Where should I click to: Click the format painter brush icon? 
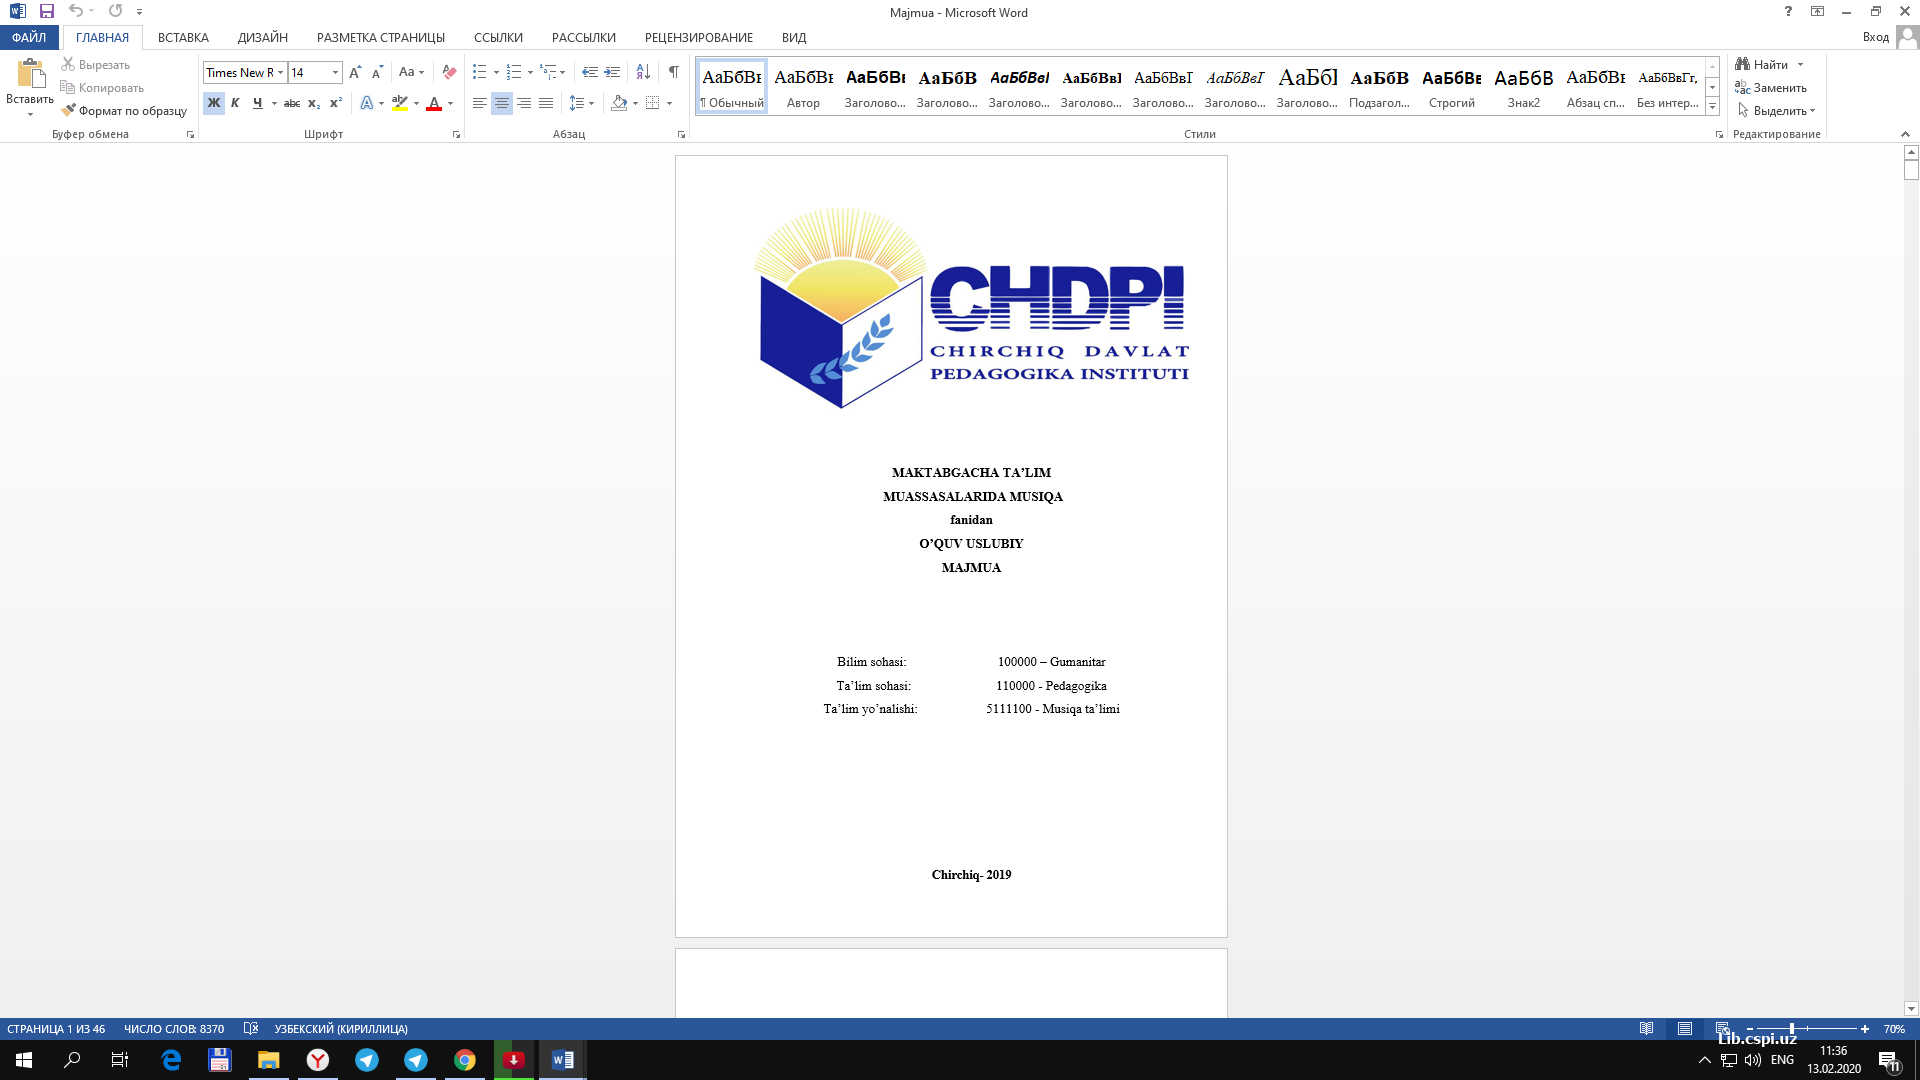tap(68, 111)
